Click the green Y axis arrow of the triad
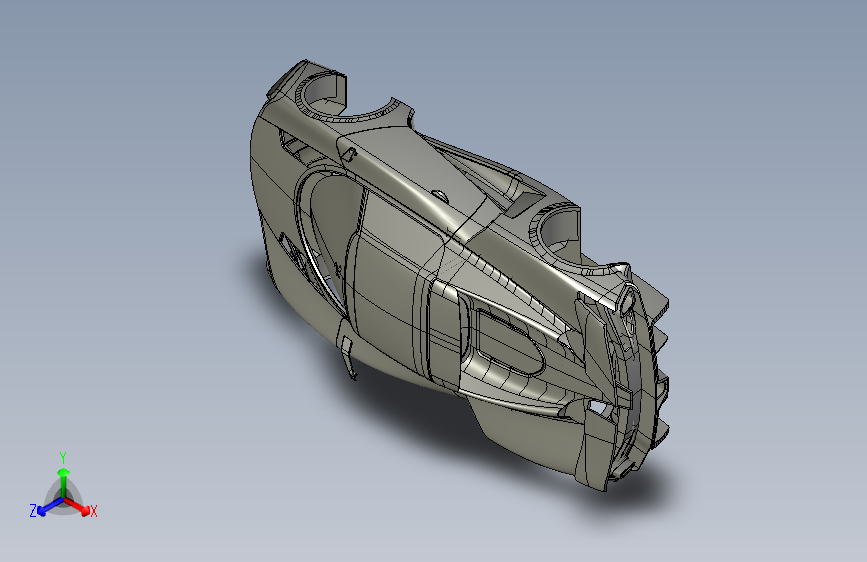The image size is (867, 562). [64, 482]
